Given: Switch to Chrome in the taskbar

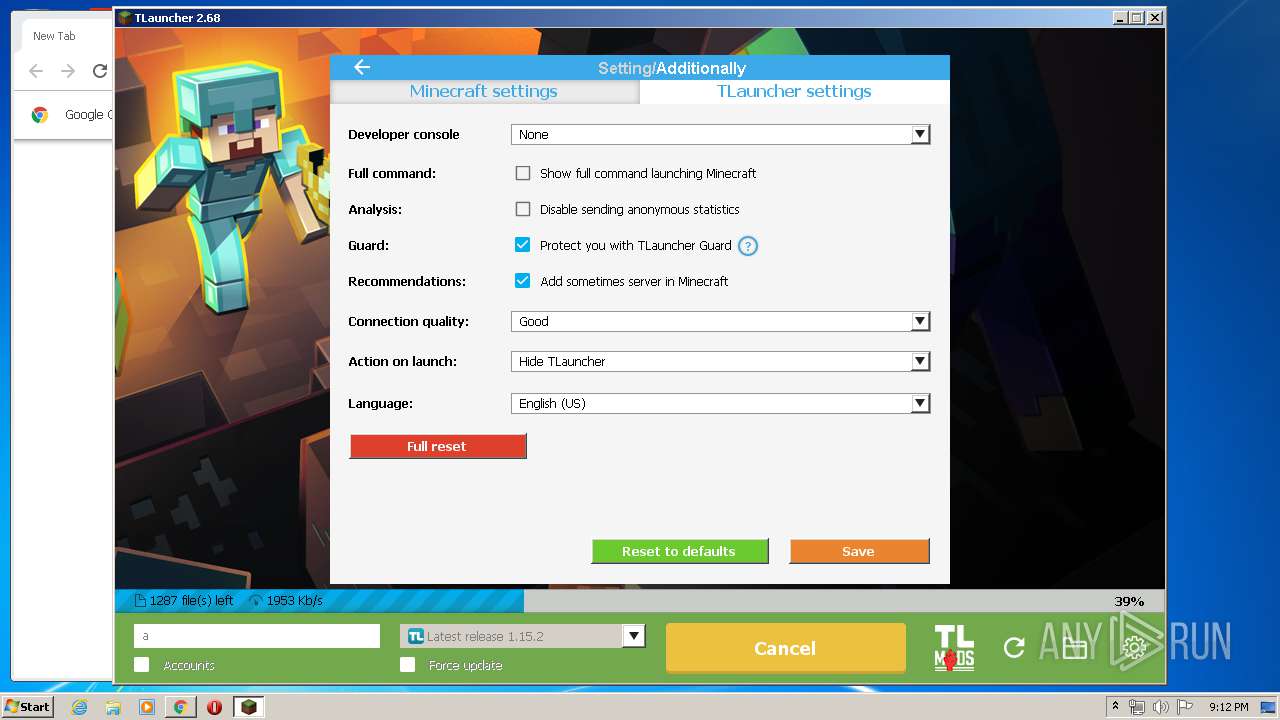Looking at the screenshot, I should point(180,707).
